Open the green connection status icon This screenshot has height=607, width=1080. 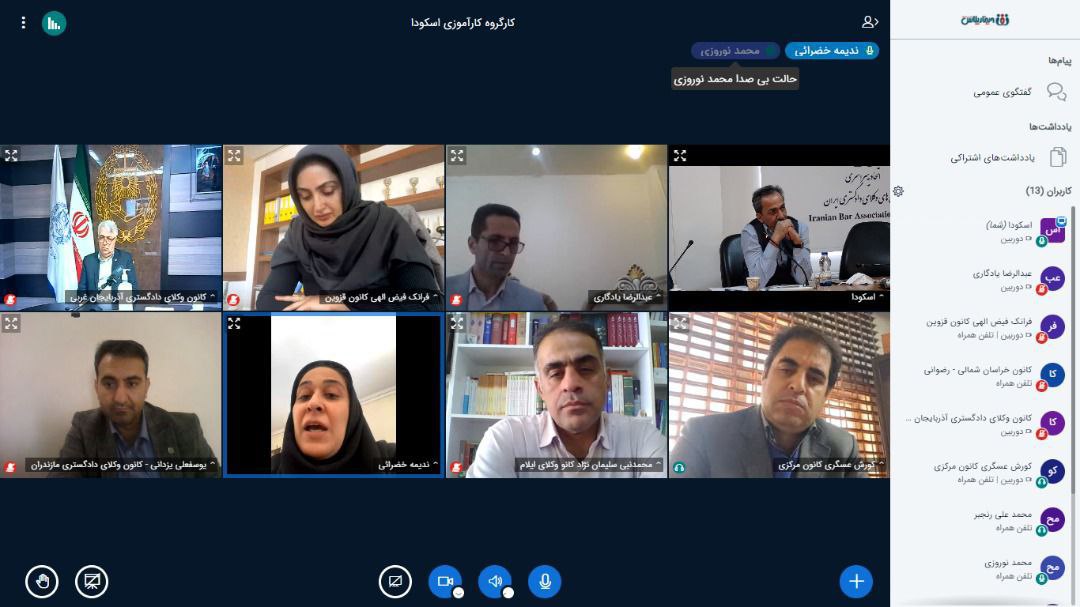point(54,23)
